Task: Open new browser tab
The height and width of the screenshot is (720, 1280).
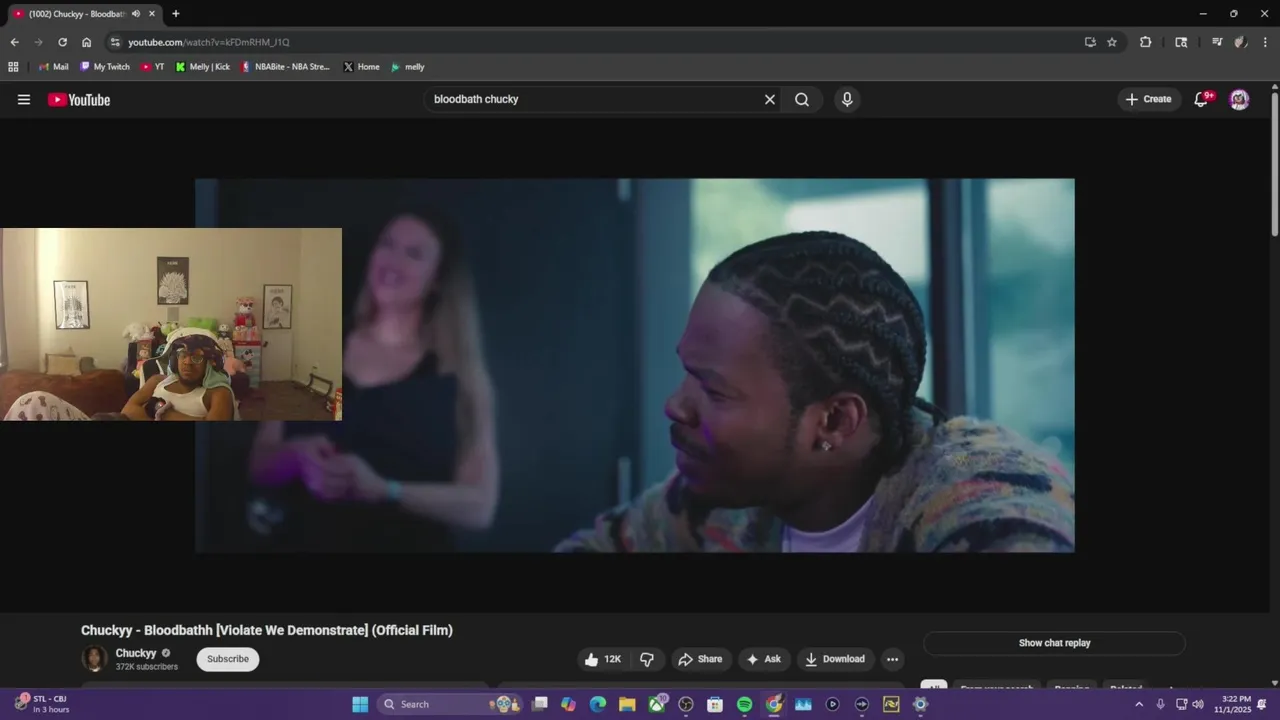Action: [176, 14]
